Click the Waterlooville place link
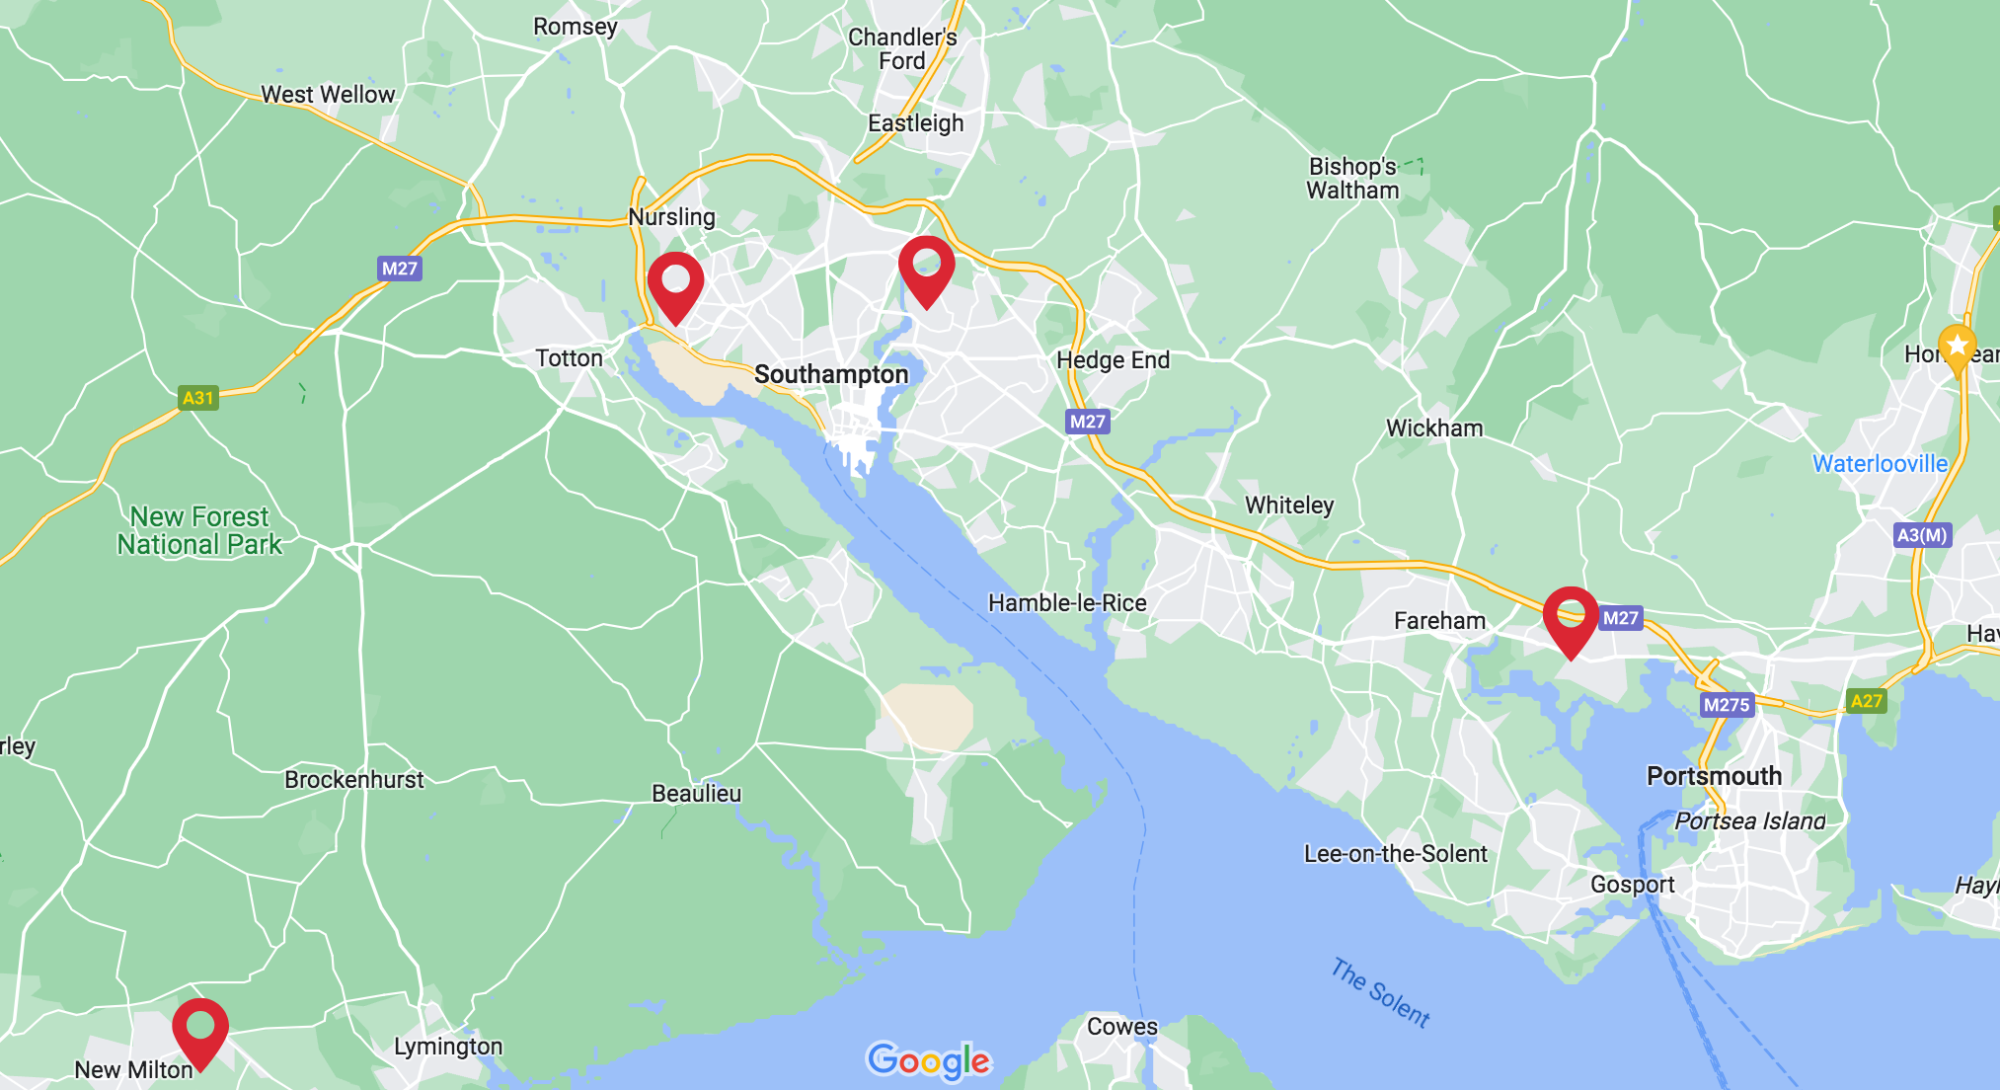The width and height of the screenshot is (2000, 1090). coord(1880,464)
